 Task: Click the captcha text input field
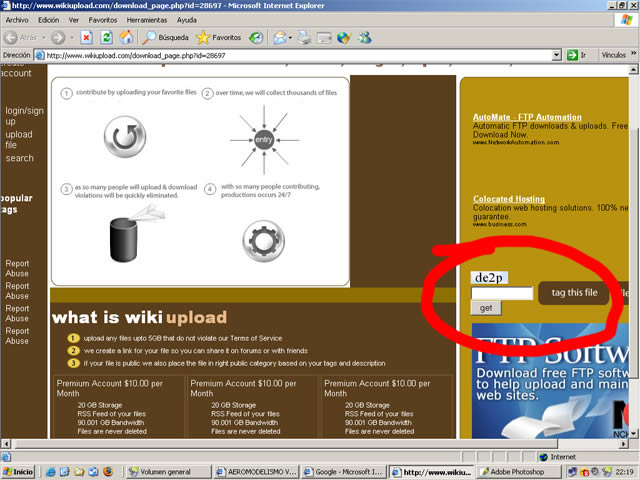[x=502, y=293]
